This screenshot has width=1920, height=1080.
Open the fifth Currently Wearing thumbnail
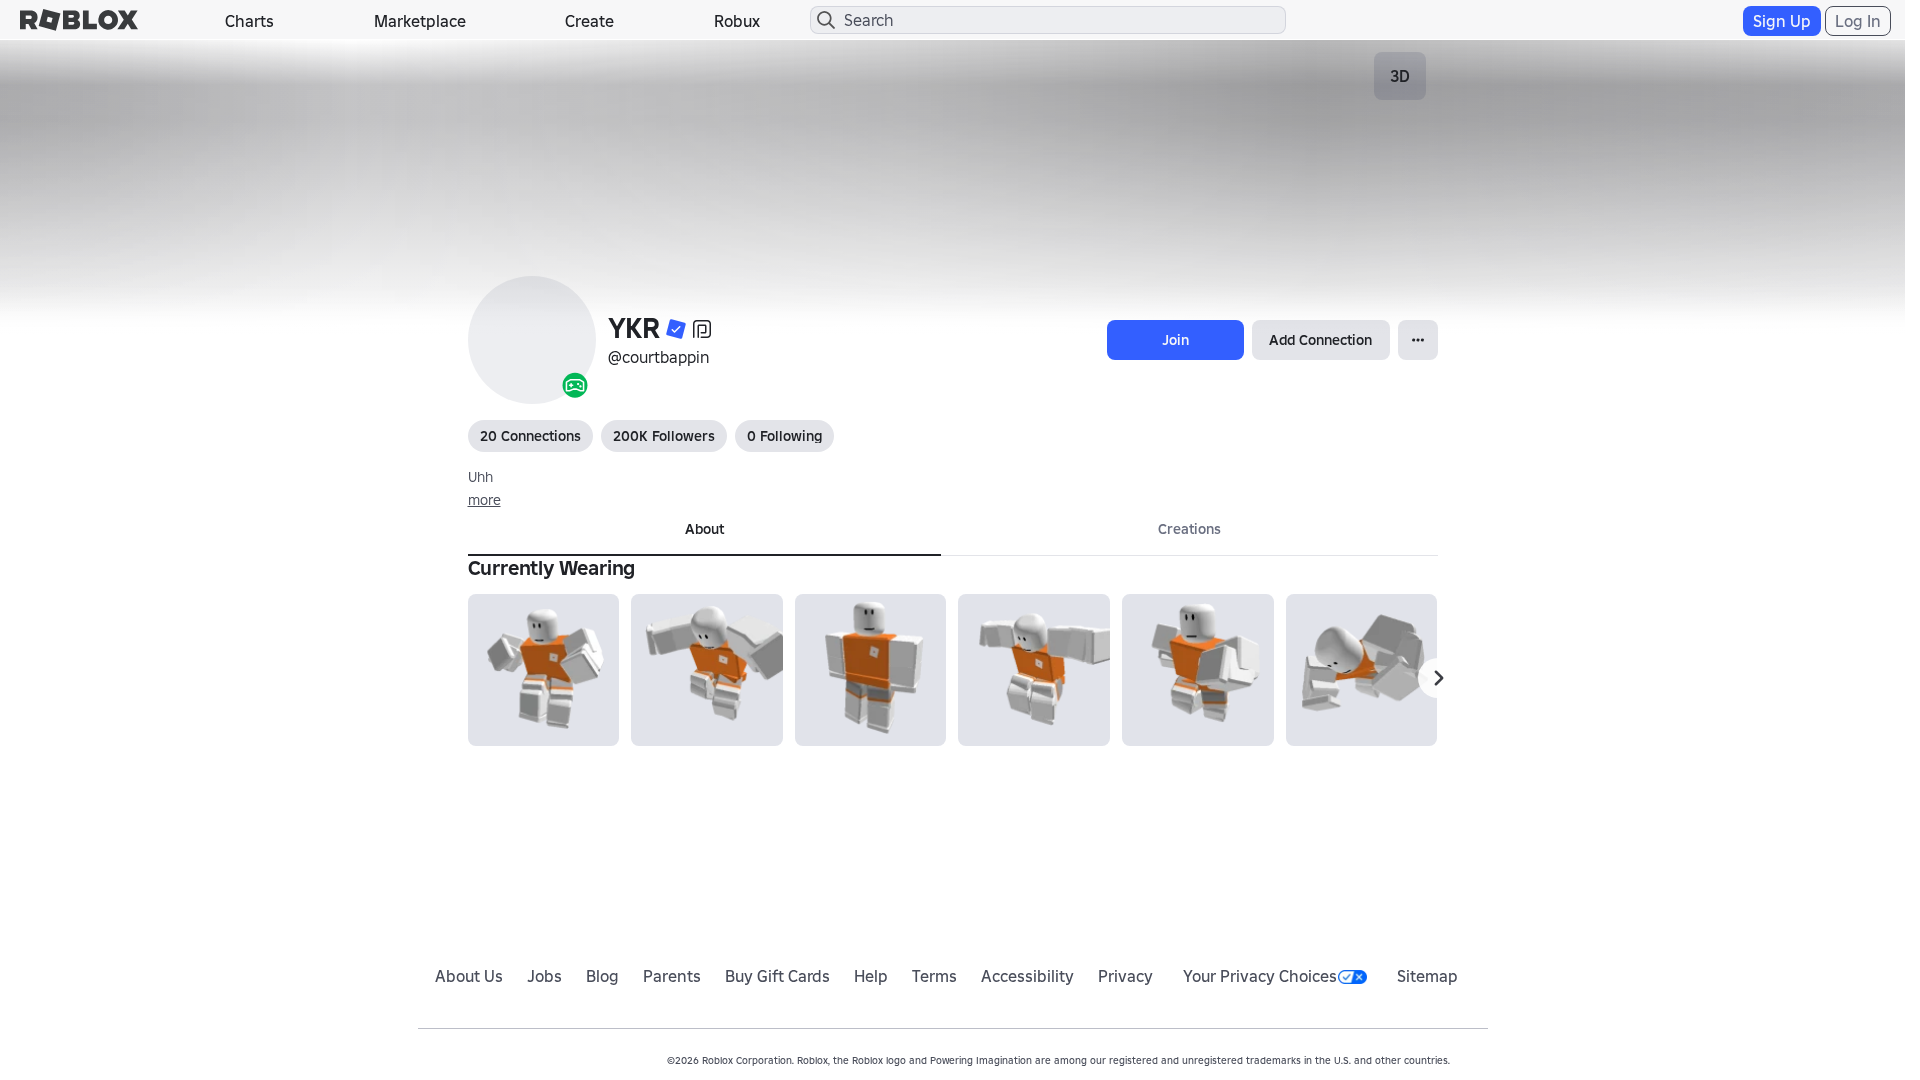1198,670
